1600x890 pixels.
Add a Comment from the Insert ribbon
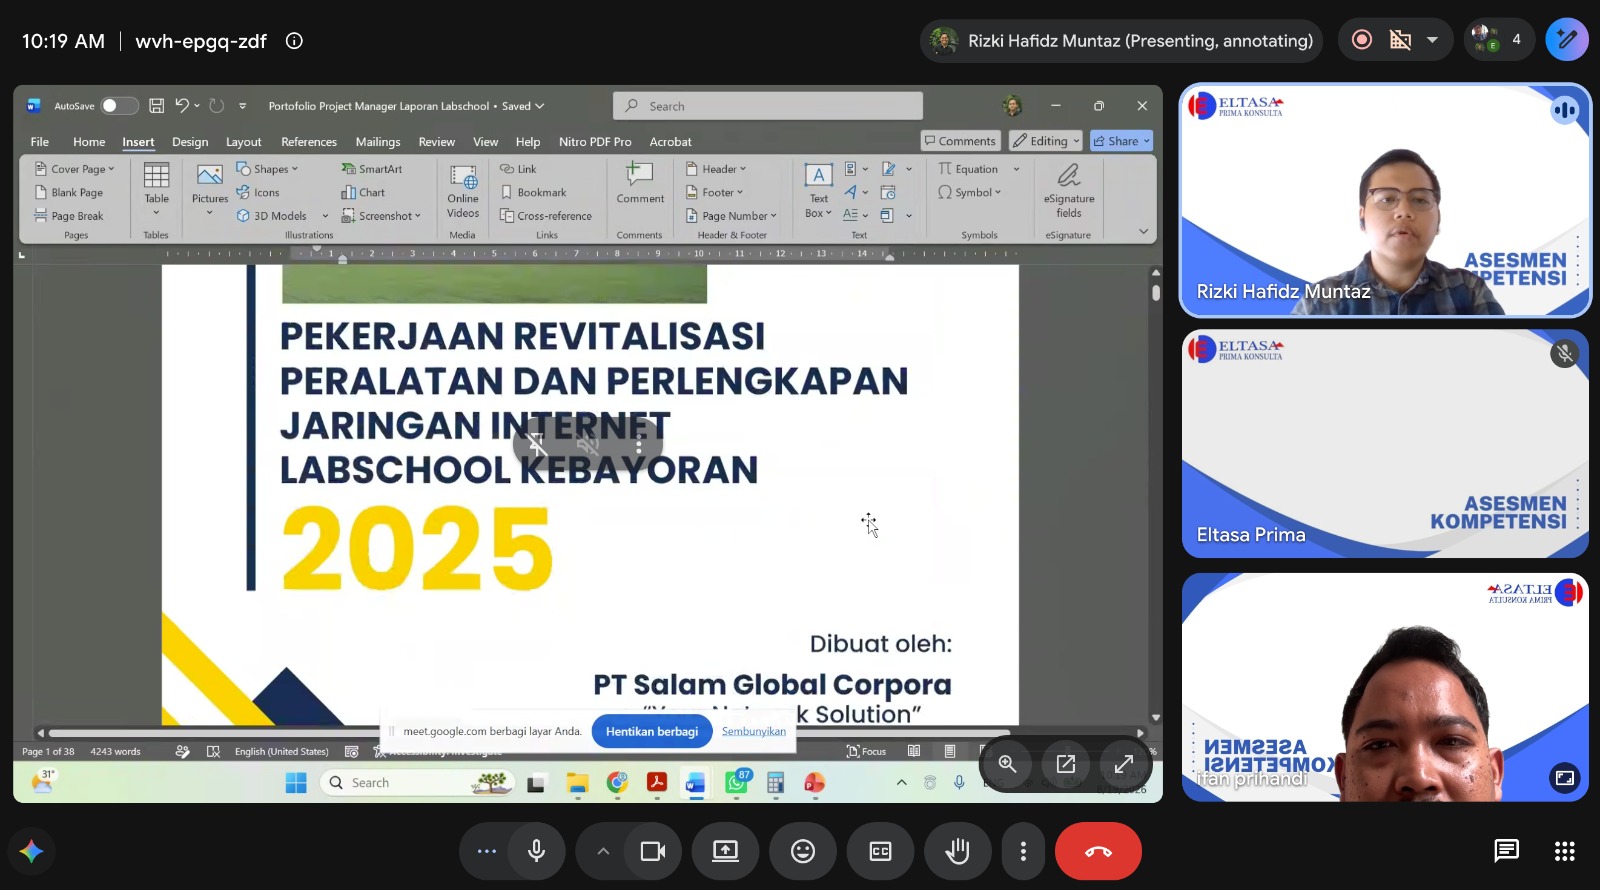(x=640, y=183)
